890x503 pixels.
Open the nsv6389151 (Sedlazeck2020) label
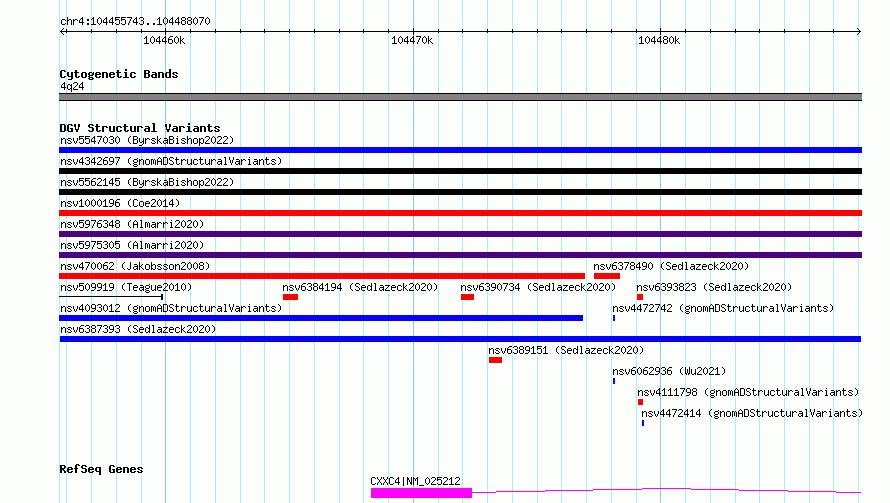point(566,350)
